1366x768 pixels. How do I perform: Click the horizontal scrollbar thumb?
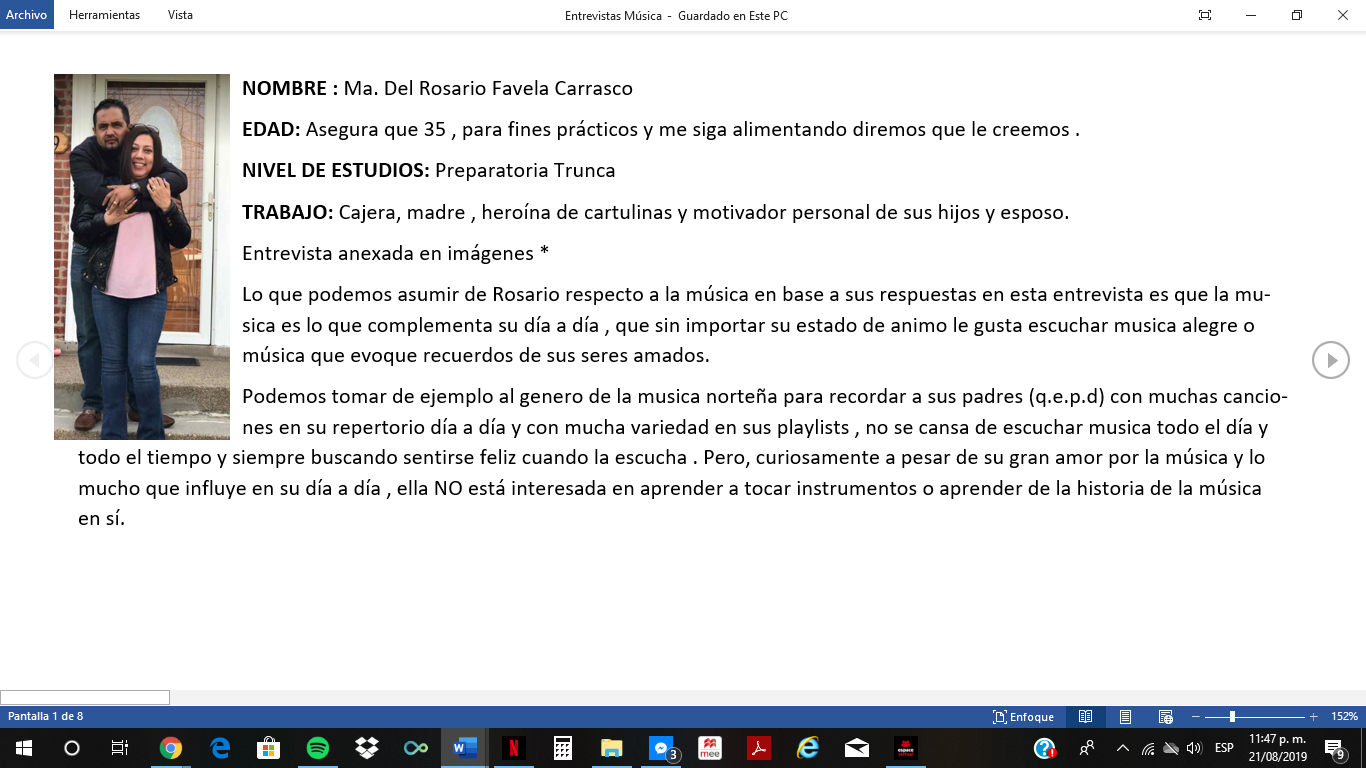[x=85, y=697]
